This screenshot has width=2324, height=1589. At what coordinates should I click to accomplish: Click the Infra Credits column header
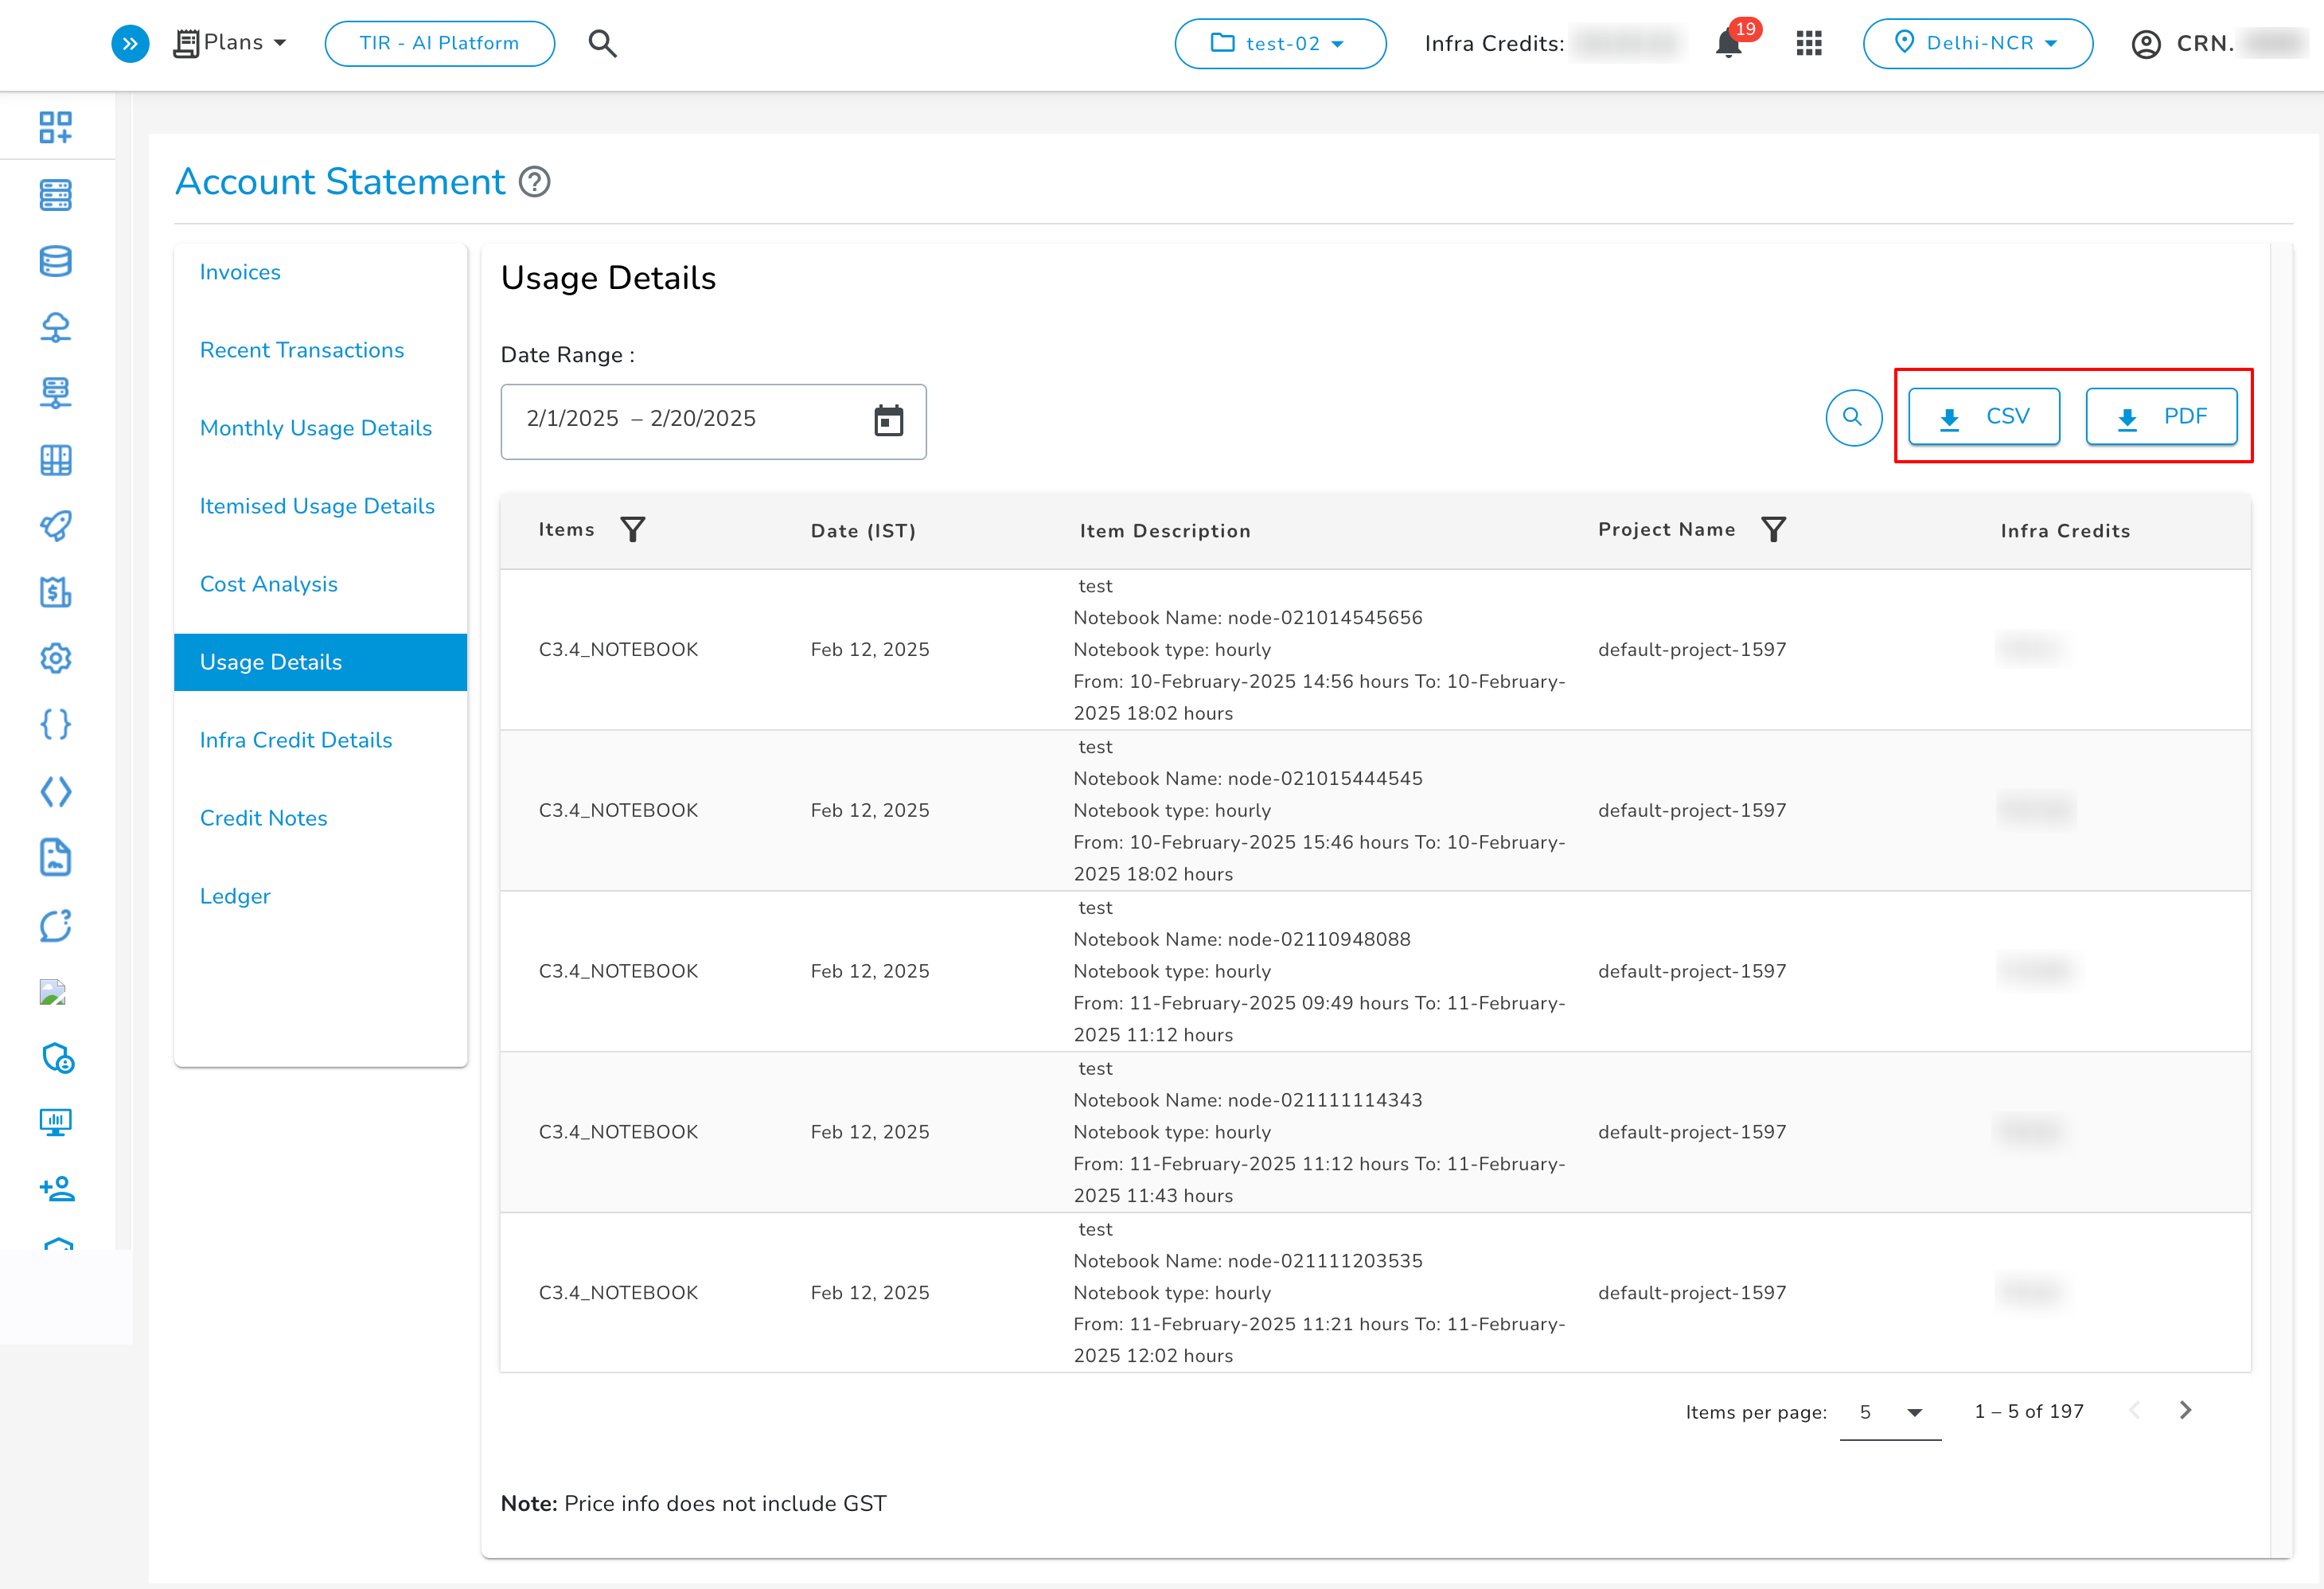point(2065,531)
